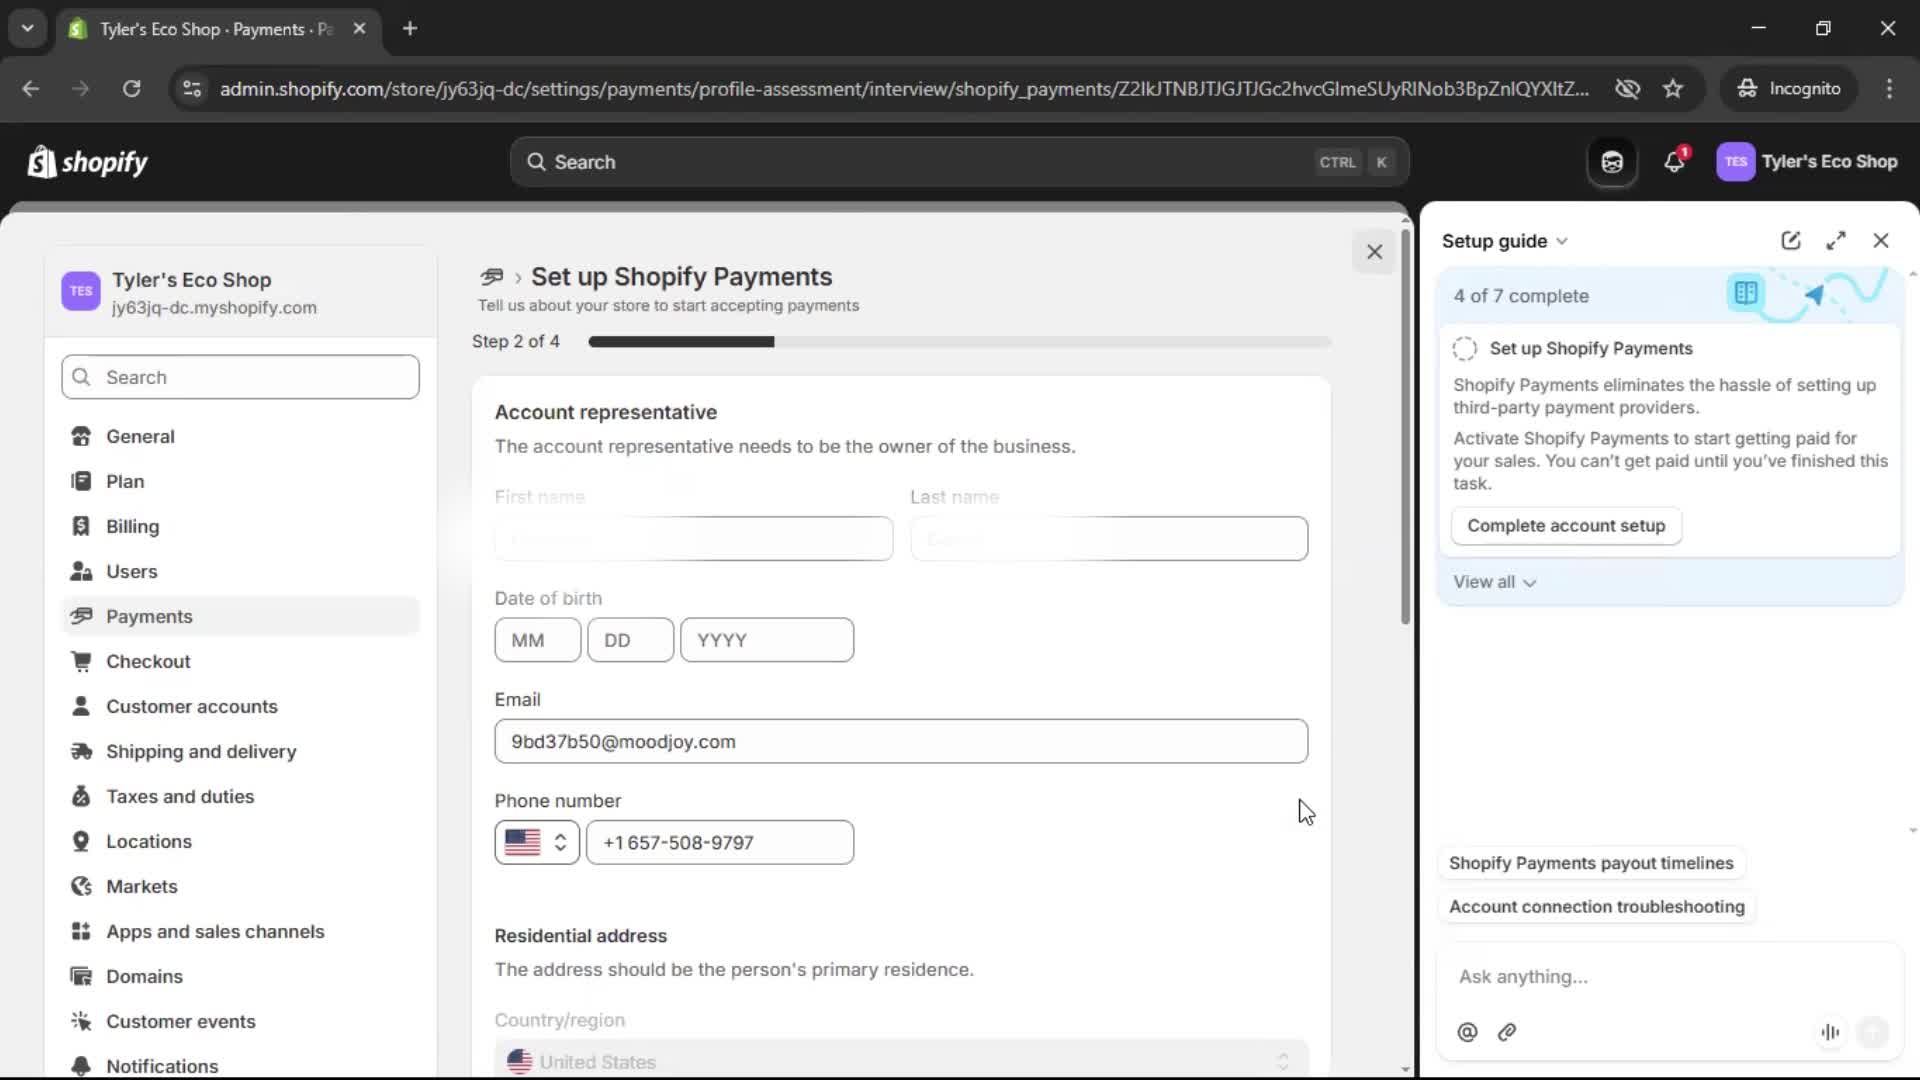Viewport: 1920px width, 1080px height.
Task: Open Locations settings
Action: coord(240,842)
